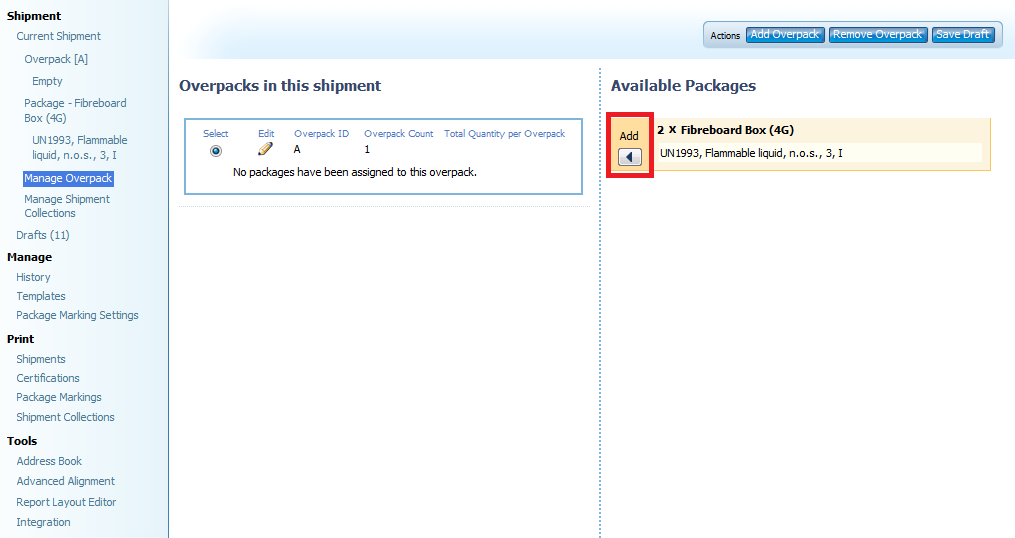
Task: Select the 2 × Fibreboard Box (4G) package
Action: [x=725, y=130]
